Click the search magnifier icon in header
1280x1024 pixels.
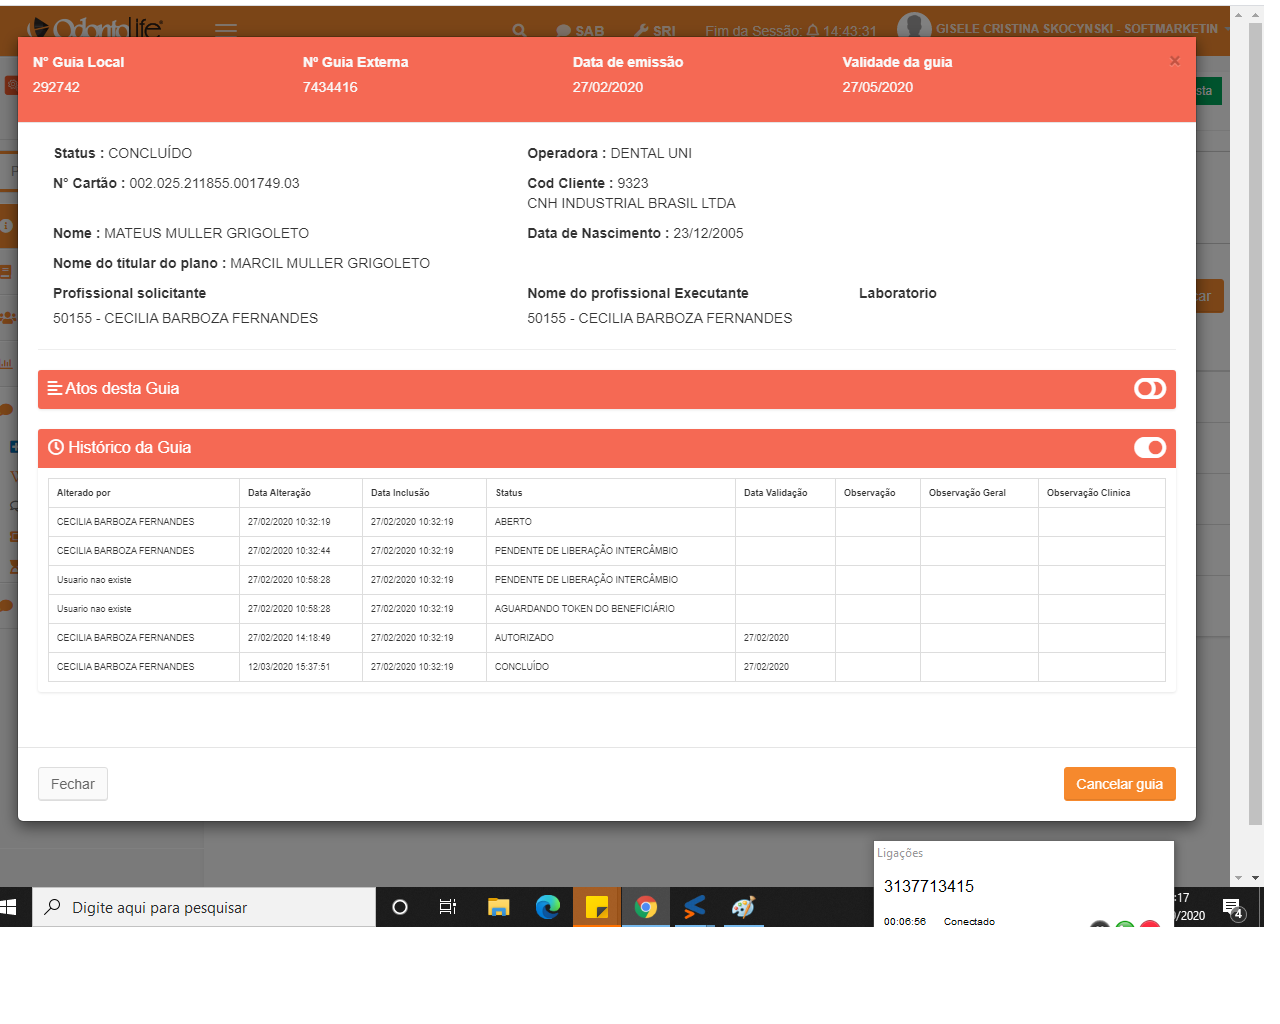(x=519, y=31)
